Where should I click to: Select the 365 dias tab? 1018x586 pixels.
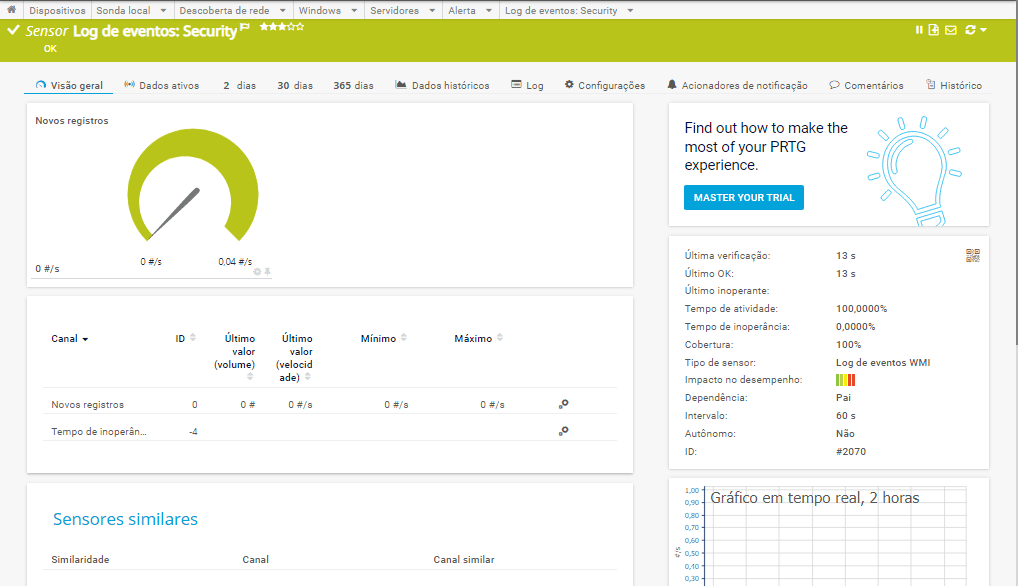353,85
